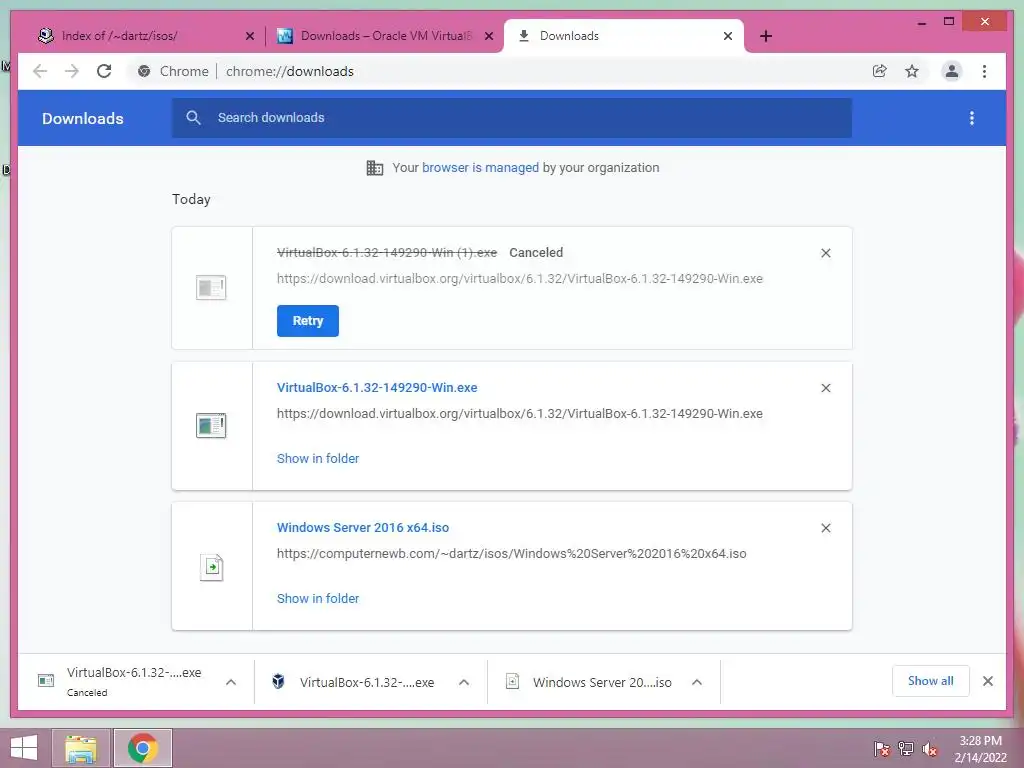Click the managed organization building icon
This screenshot has width=1024, height=768.
point(375,168)
